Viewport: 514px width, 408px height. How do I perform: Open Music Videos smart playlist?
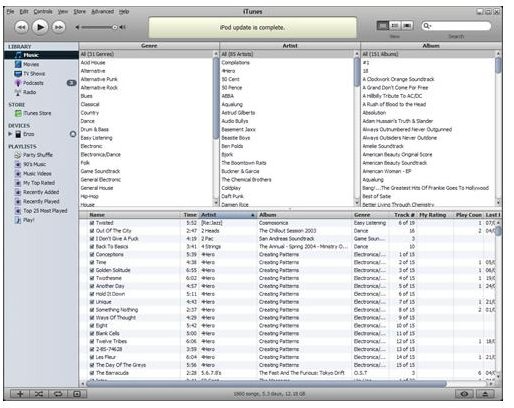tap(37, 174)
